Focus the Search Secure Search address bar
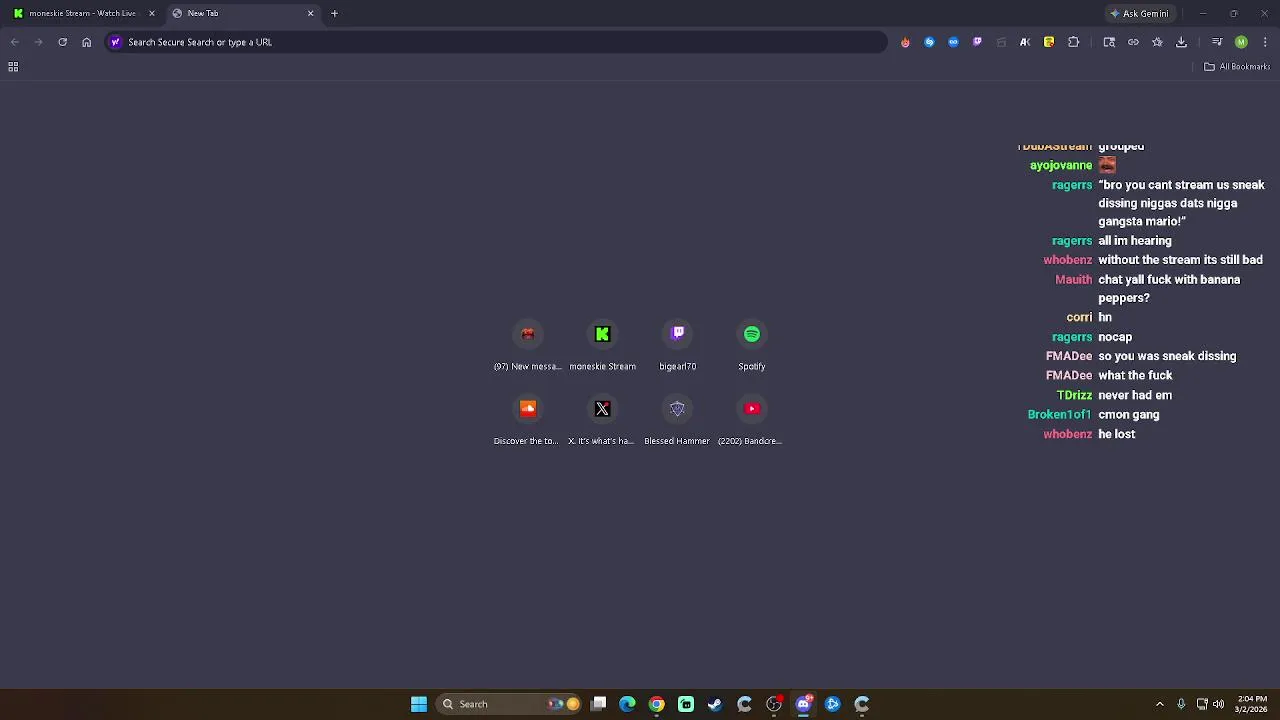1280x720 pixels. click(496, 42)
